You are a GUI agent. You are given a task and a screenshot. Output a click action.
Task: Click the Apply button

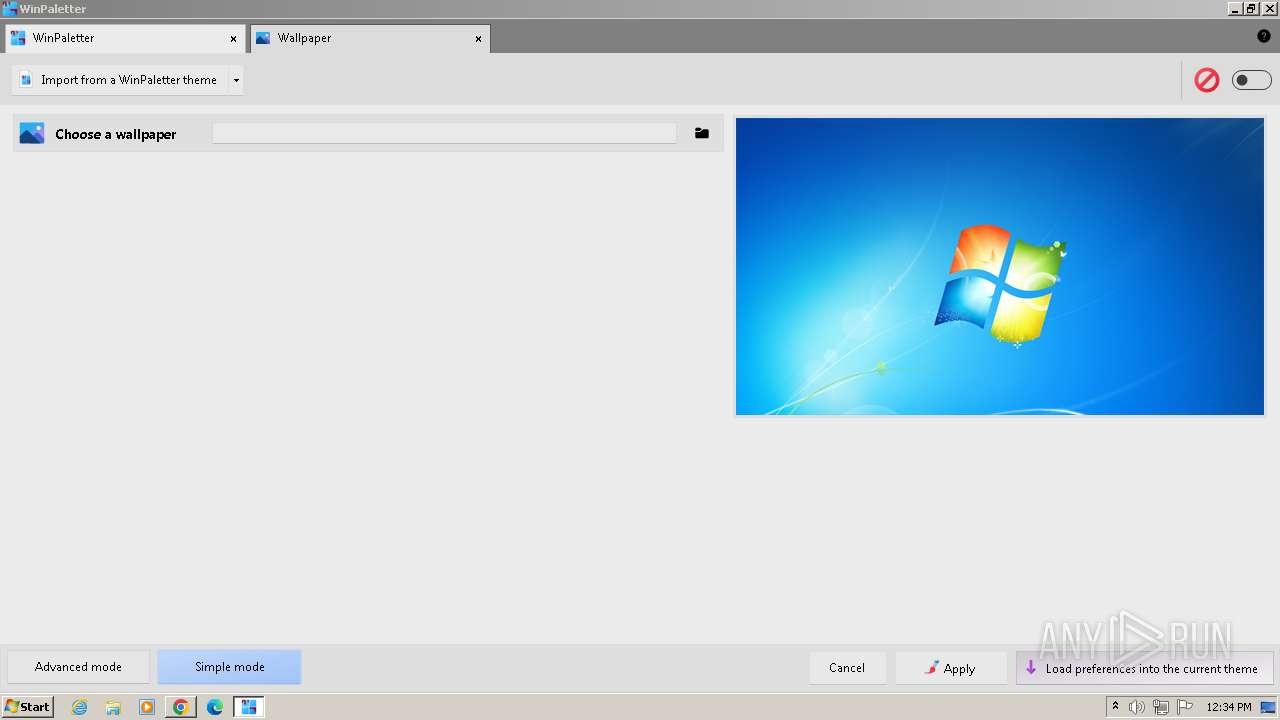click(950, 668)
